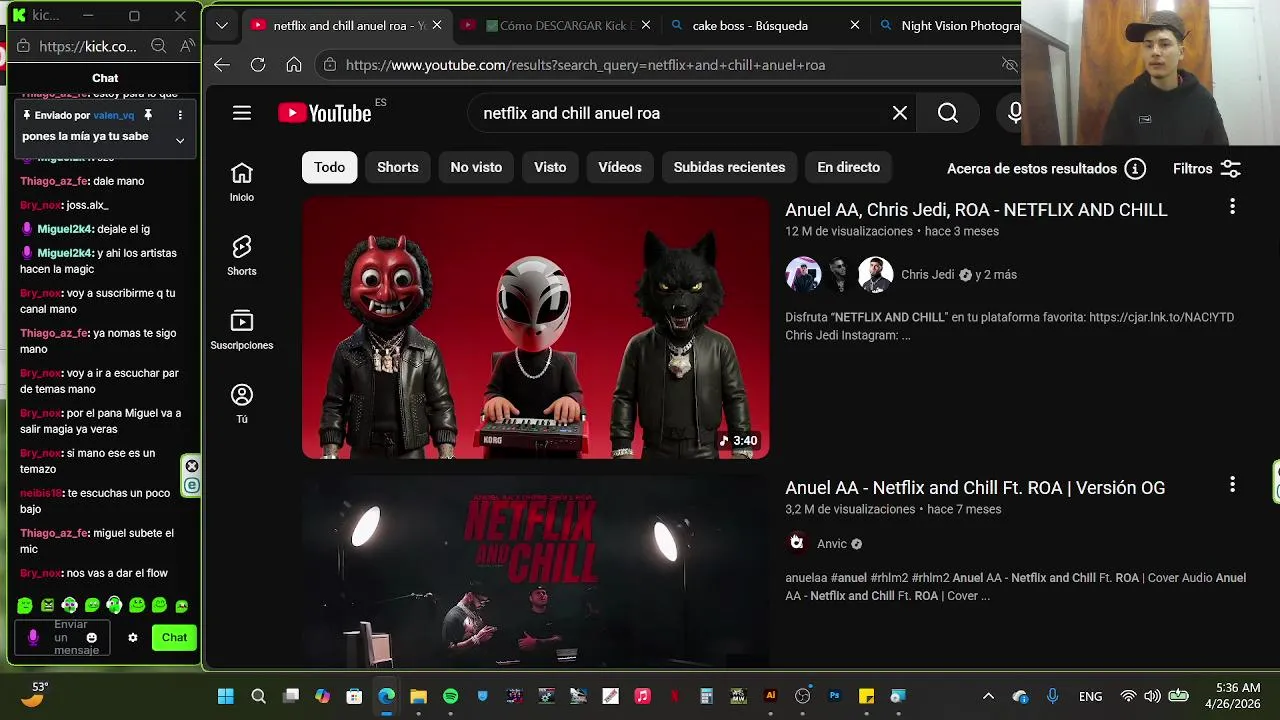This screenshot has width=1280, height=720.
Task: Open info icon beside Acerca de estos resultados
Action: [x=1135, y=169]
